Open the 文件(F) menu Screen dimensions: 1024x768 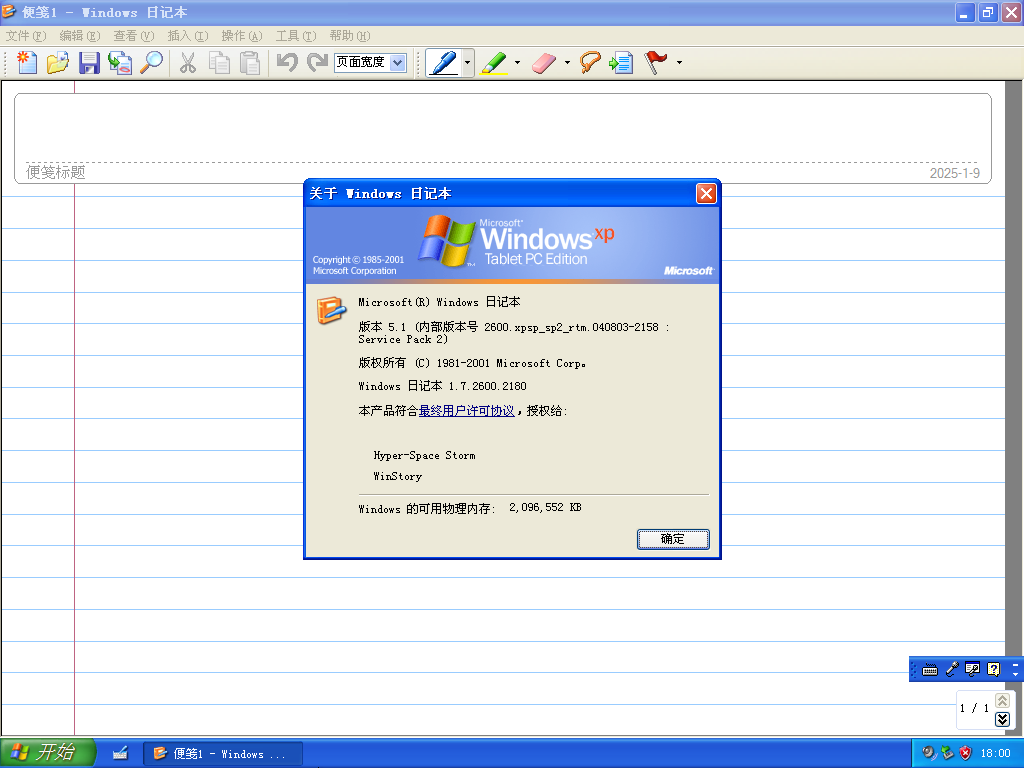(26, 36)
